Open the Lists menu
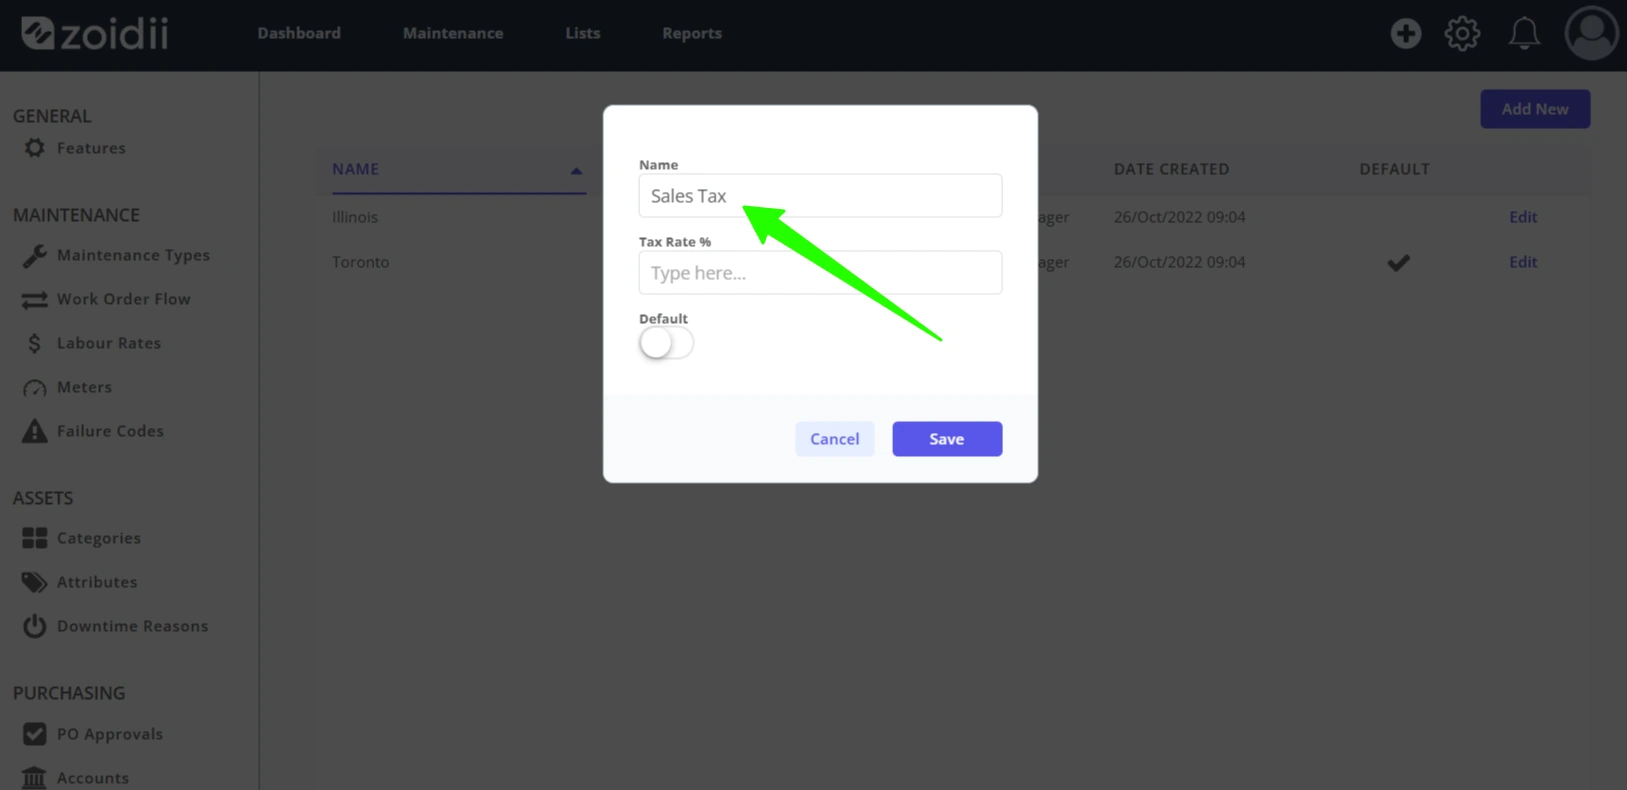This screenshot has height=790, width=1627. click(x=583, y=33)
